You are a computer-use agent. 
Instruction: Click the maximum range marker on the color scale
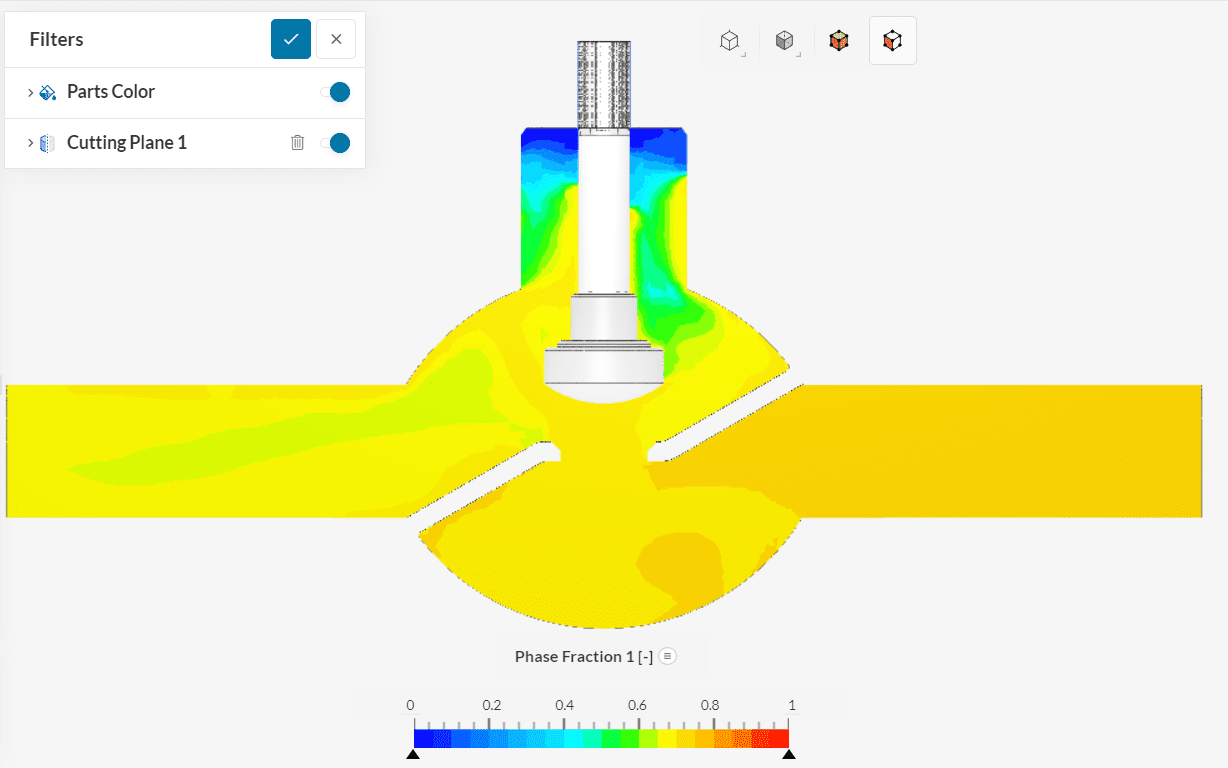point(789,755)
